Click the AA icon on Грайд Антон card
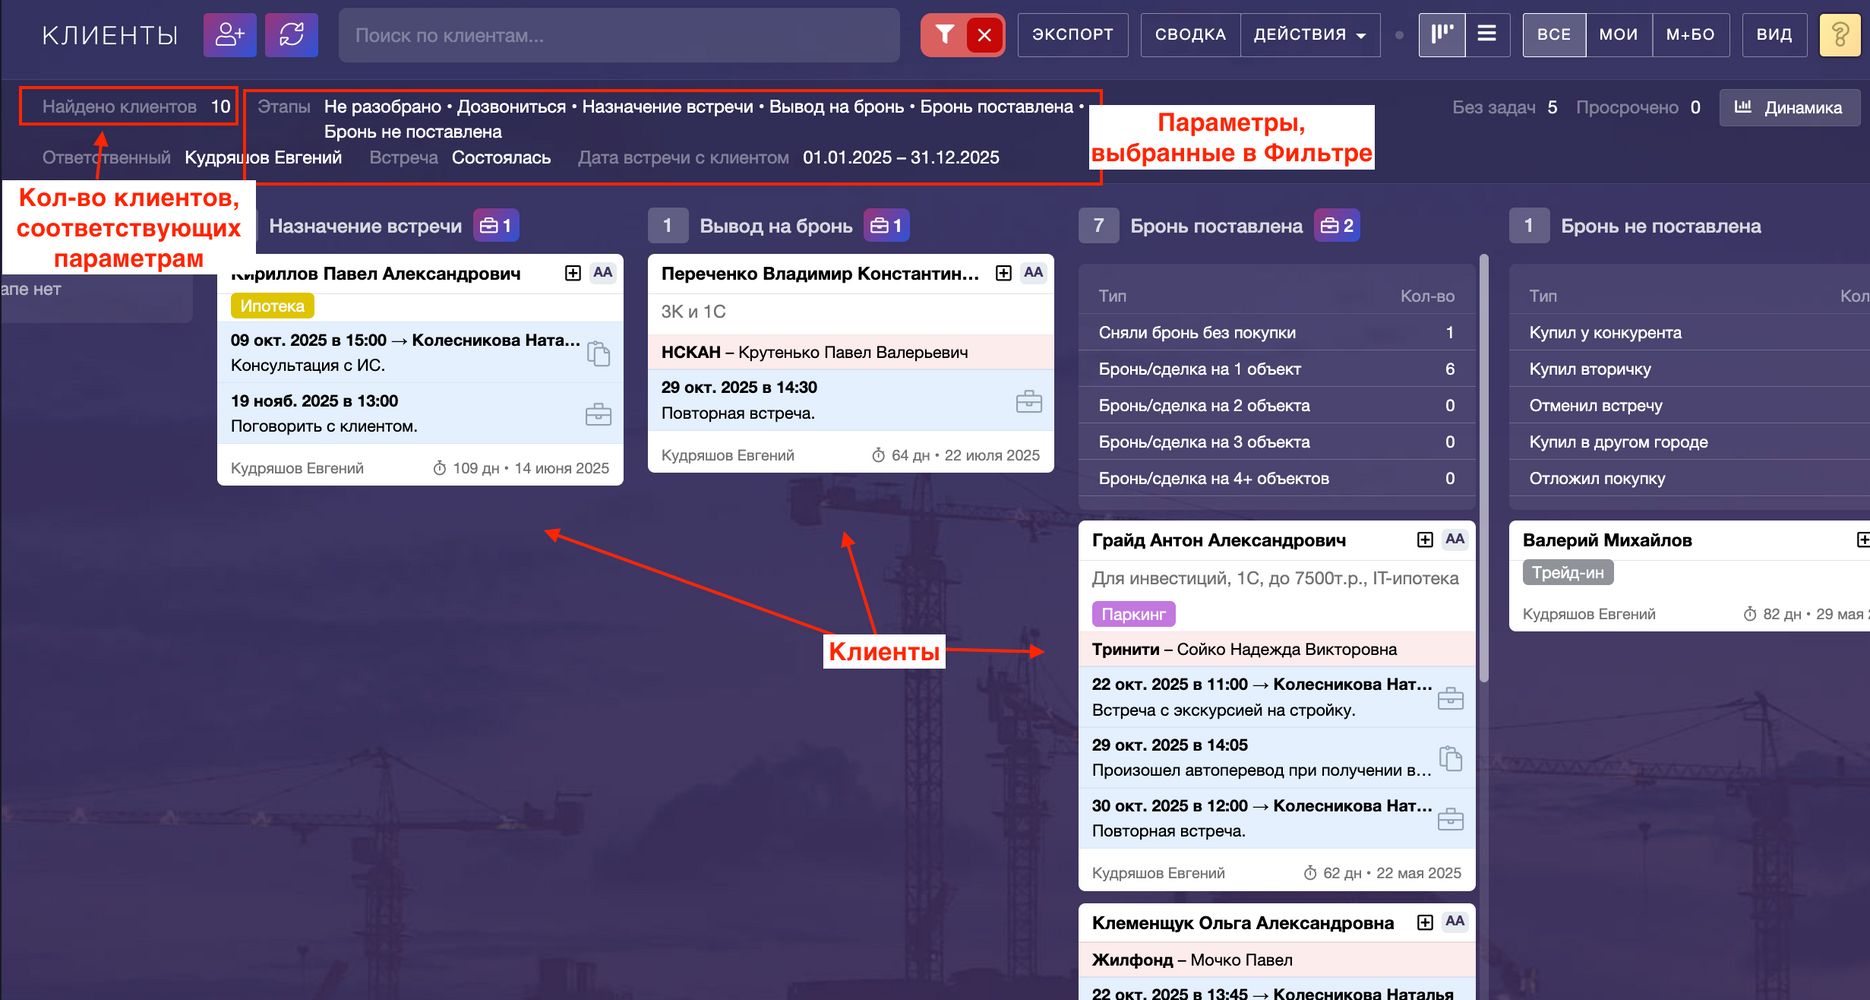 pos(1455,540)
